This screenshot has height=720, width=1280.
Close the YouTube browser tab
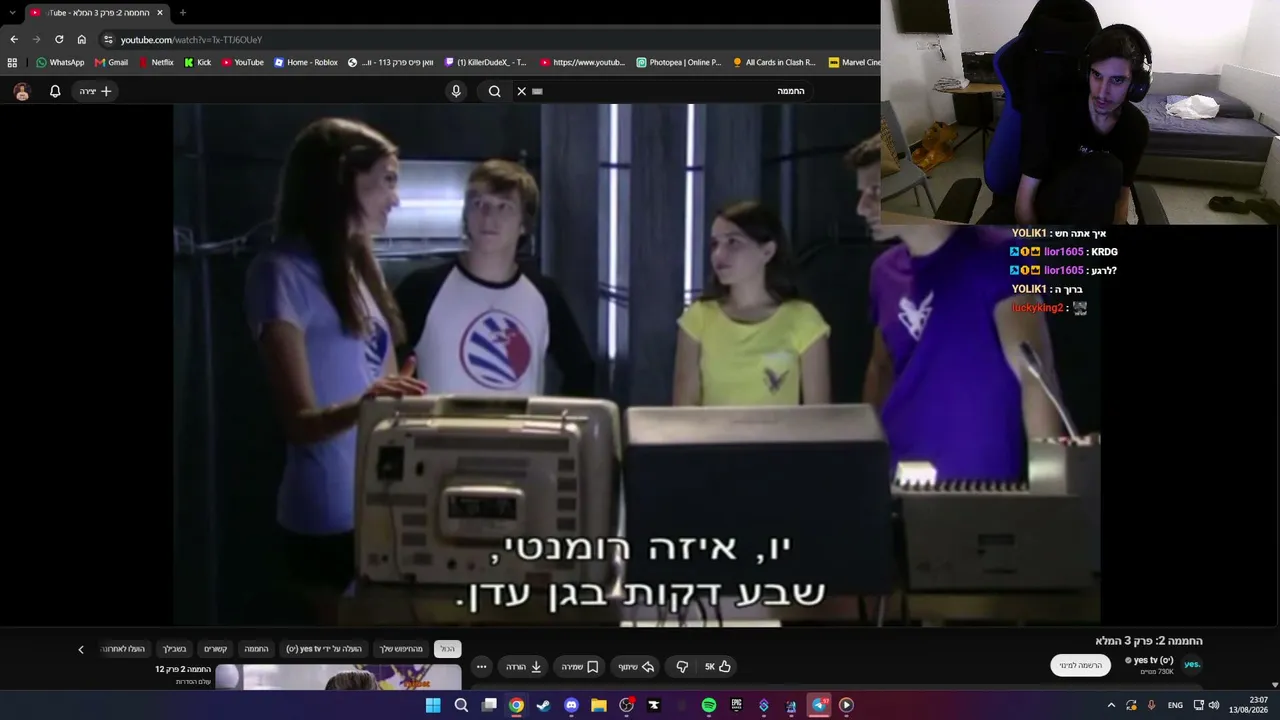(x=160, y=13)
